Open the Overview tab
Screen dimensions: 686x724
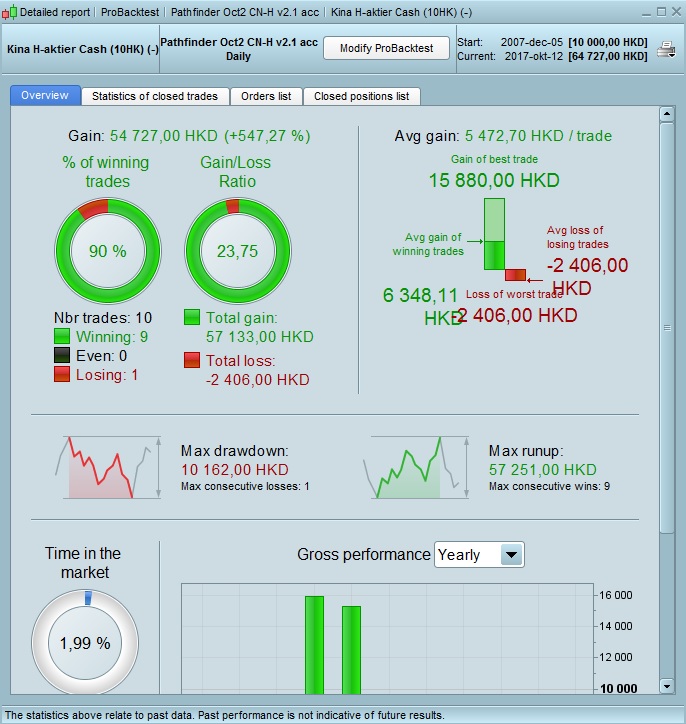point(45,96)
